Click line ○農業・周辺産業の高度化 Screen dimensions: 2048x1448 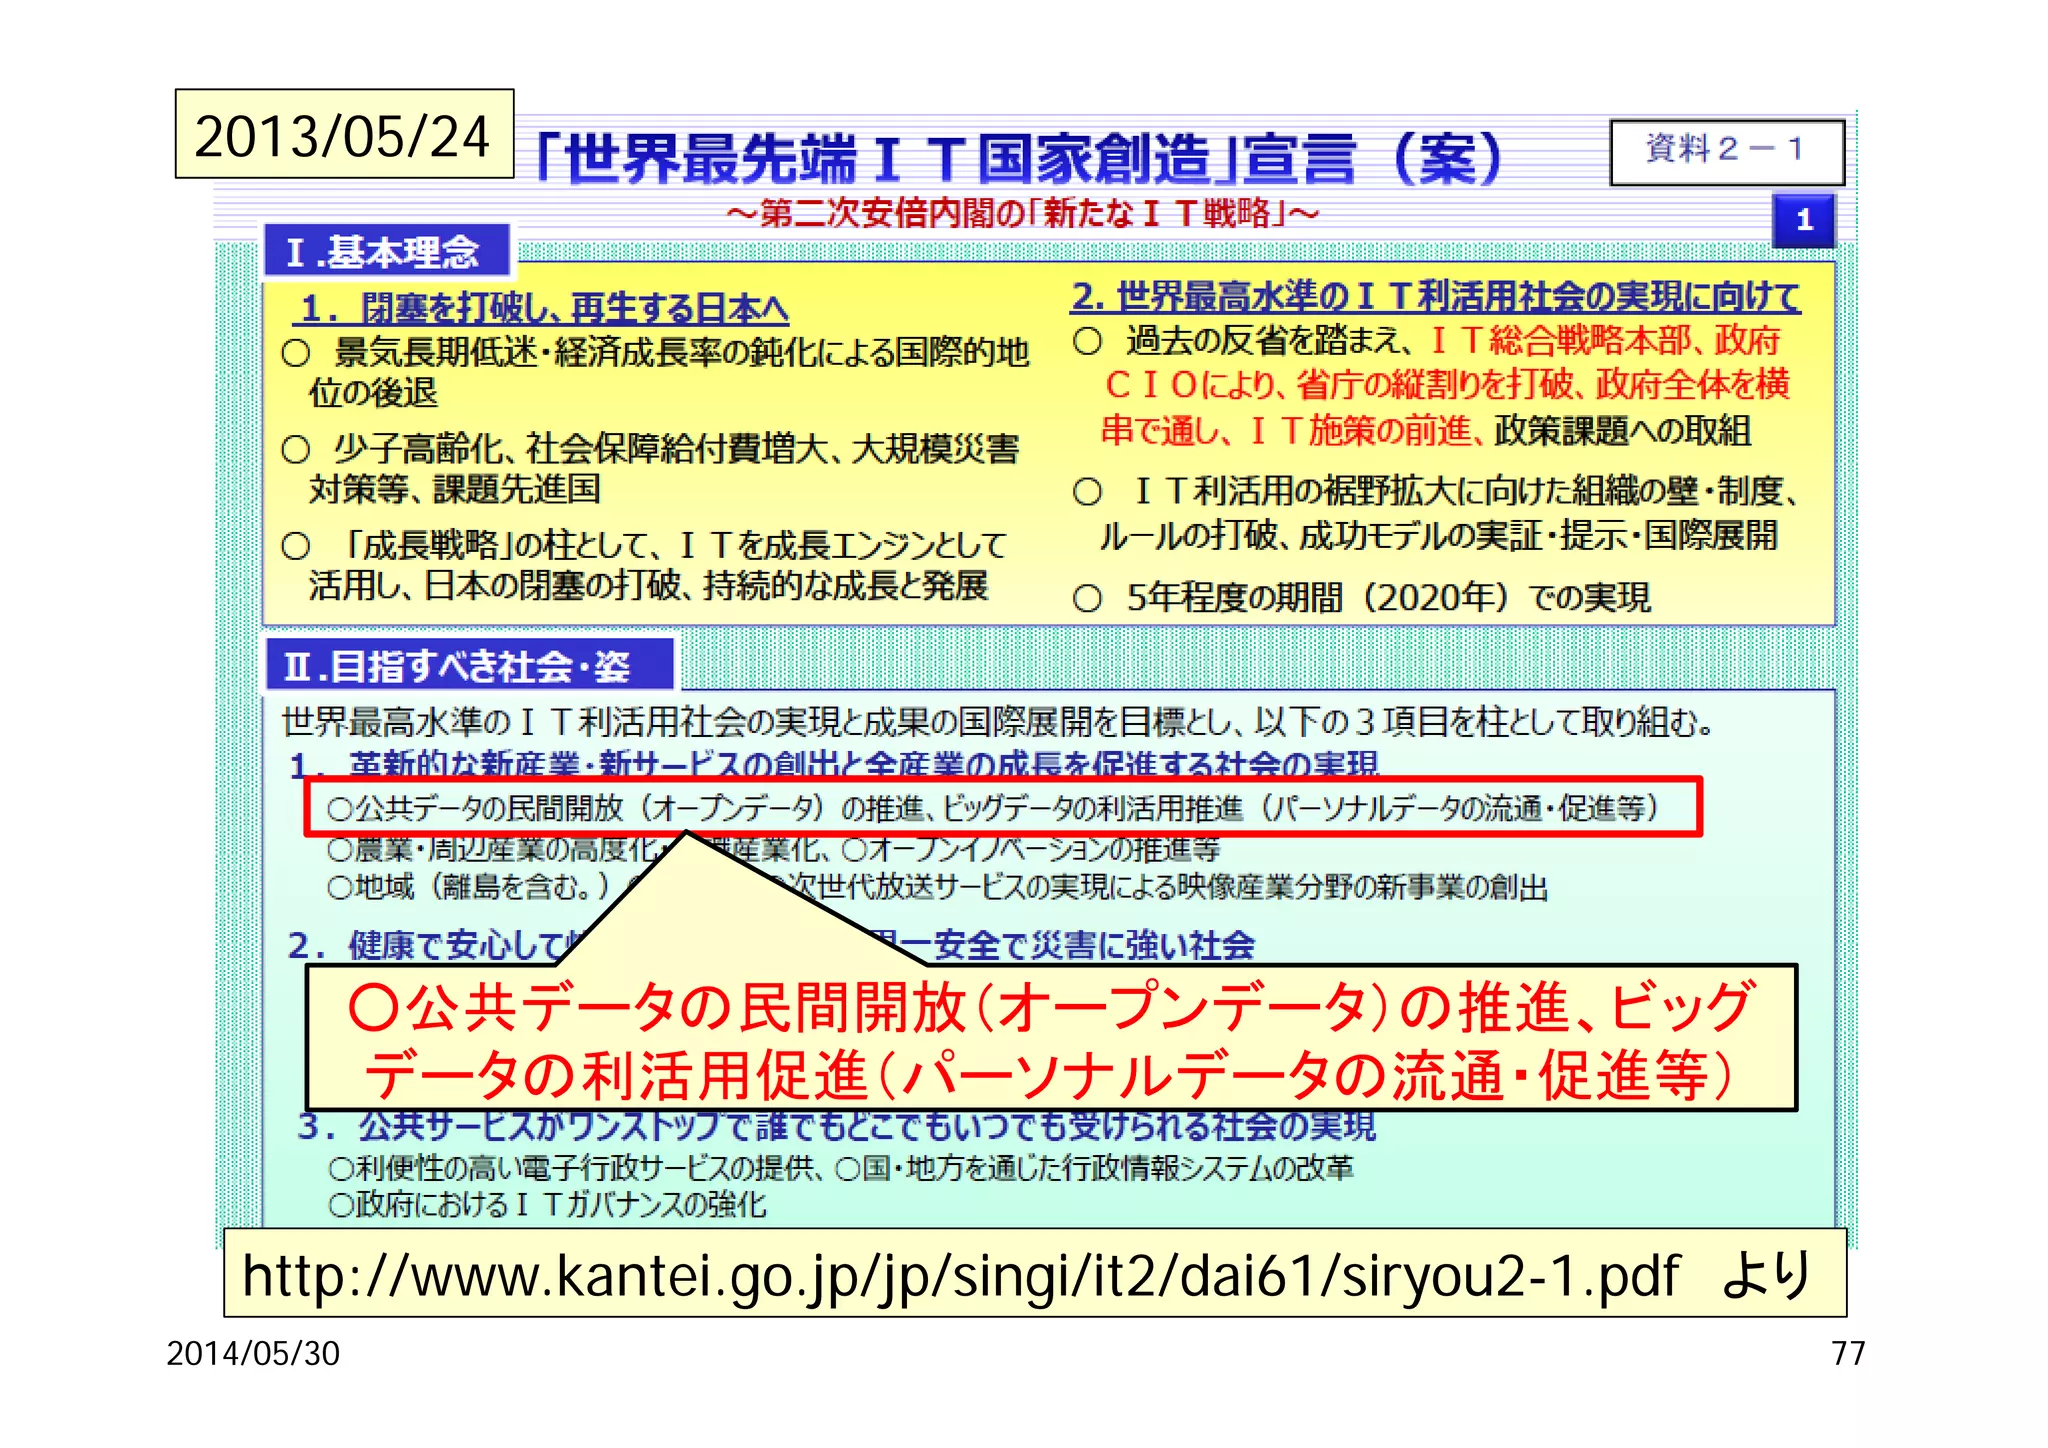pos(773,849)
